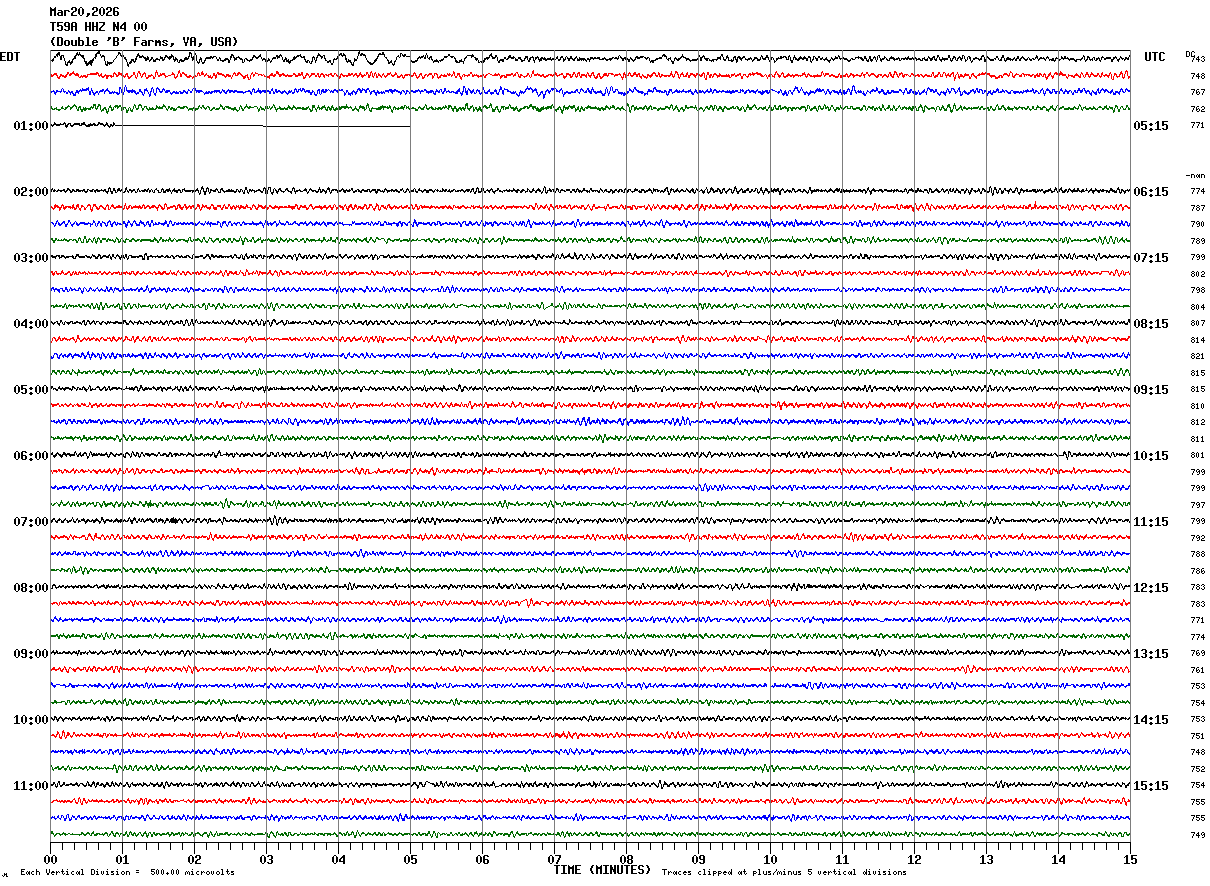1210x886 pixels.
Task: Select the 11:00 EDT row label
Action: coord(31,786)
